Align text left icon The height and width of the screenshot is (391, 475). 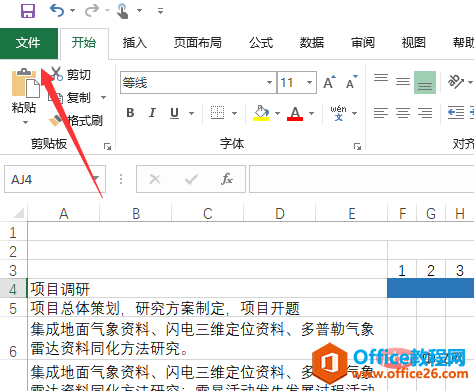pos(381,113)
